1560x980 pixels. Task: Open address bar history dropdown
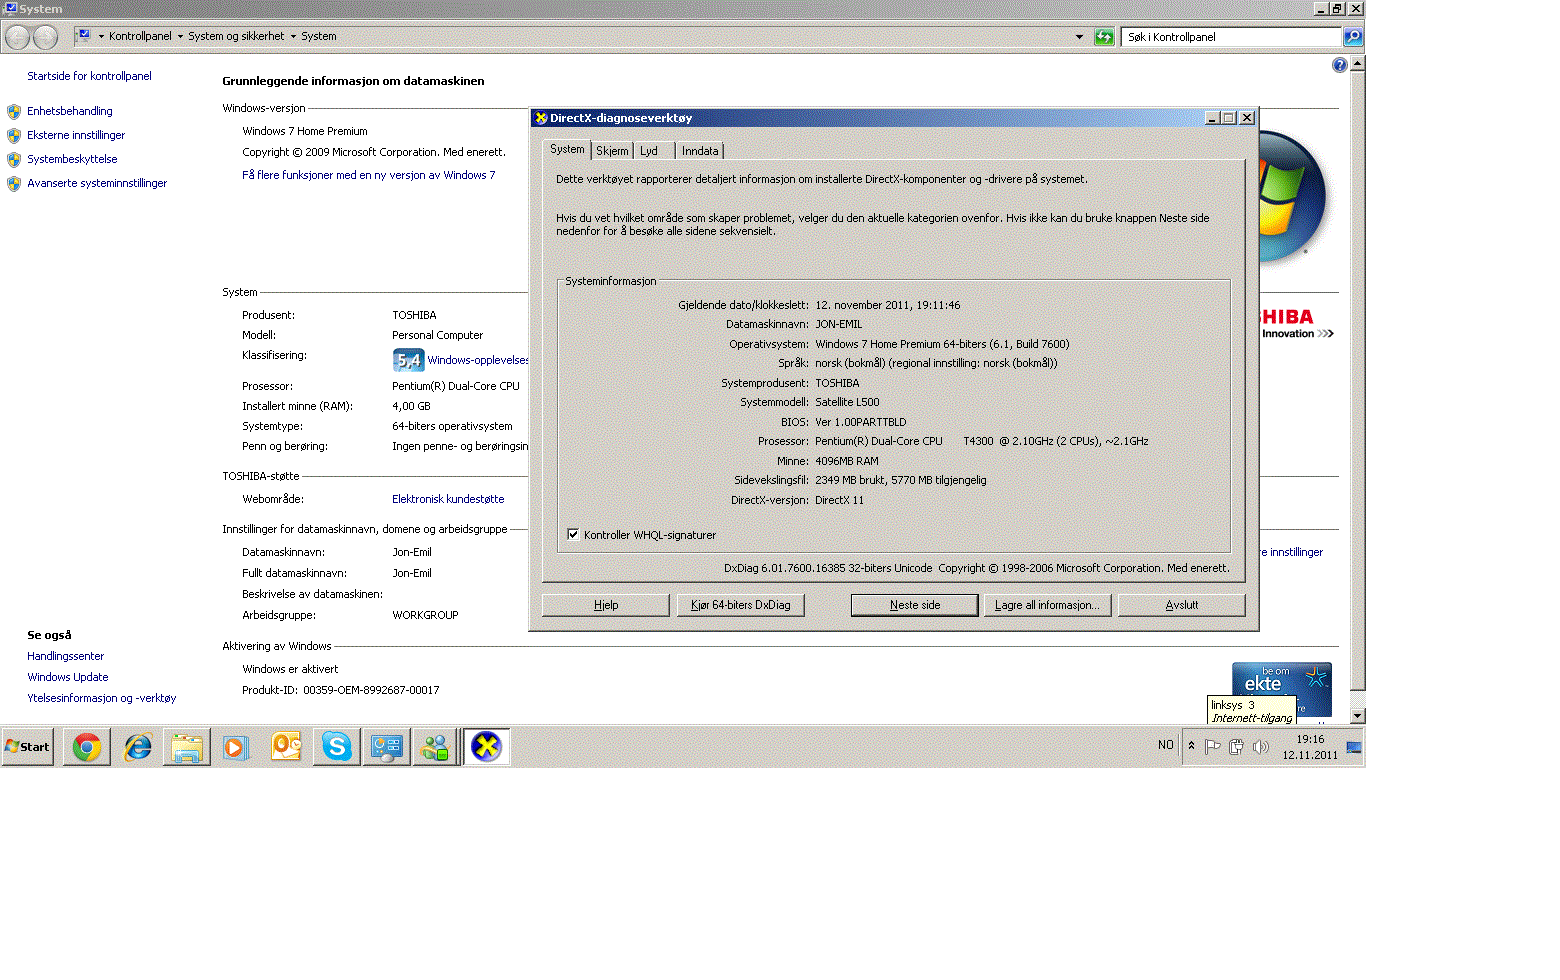point(1079,37)
